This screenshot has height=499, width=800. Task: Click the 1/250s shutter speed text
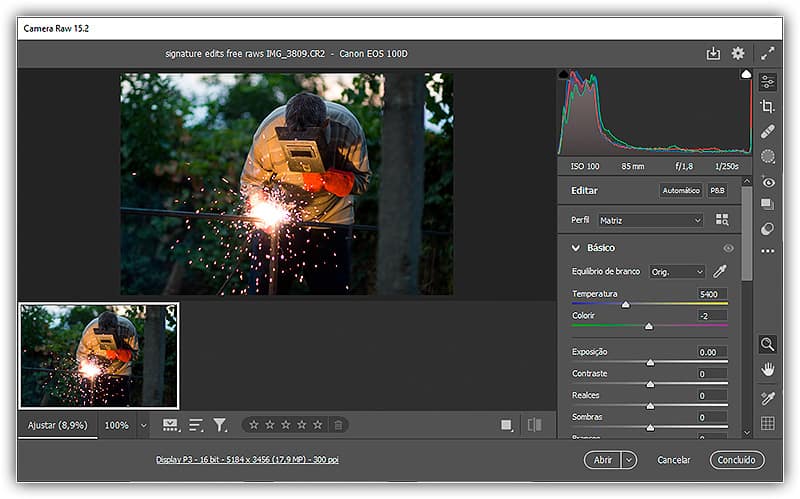727,166
